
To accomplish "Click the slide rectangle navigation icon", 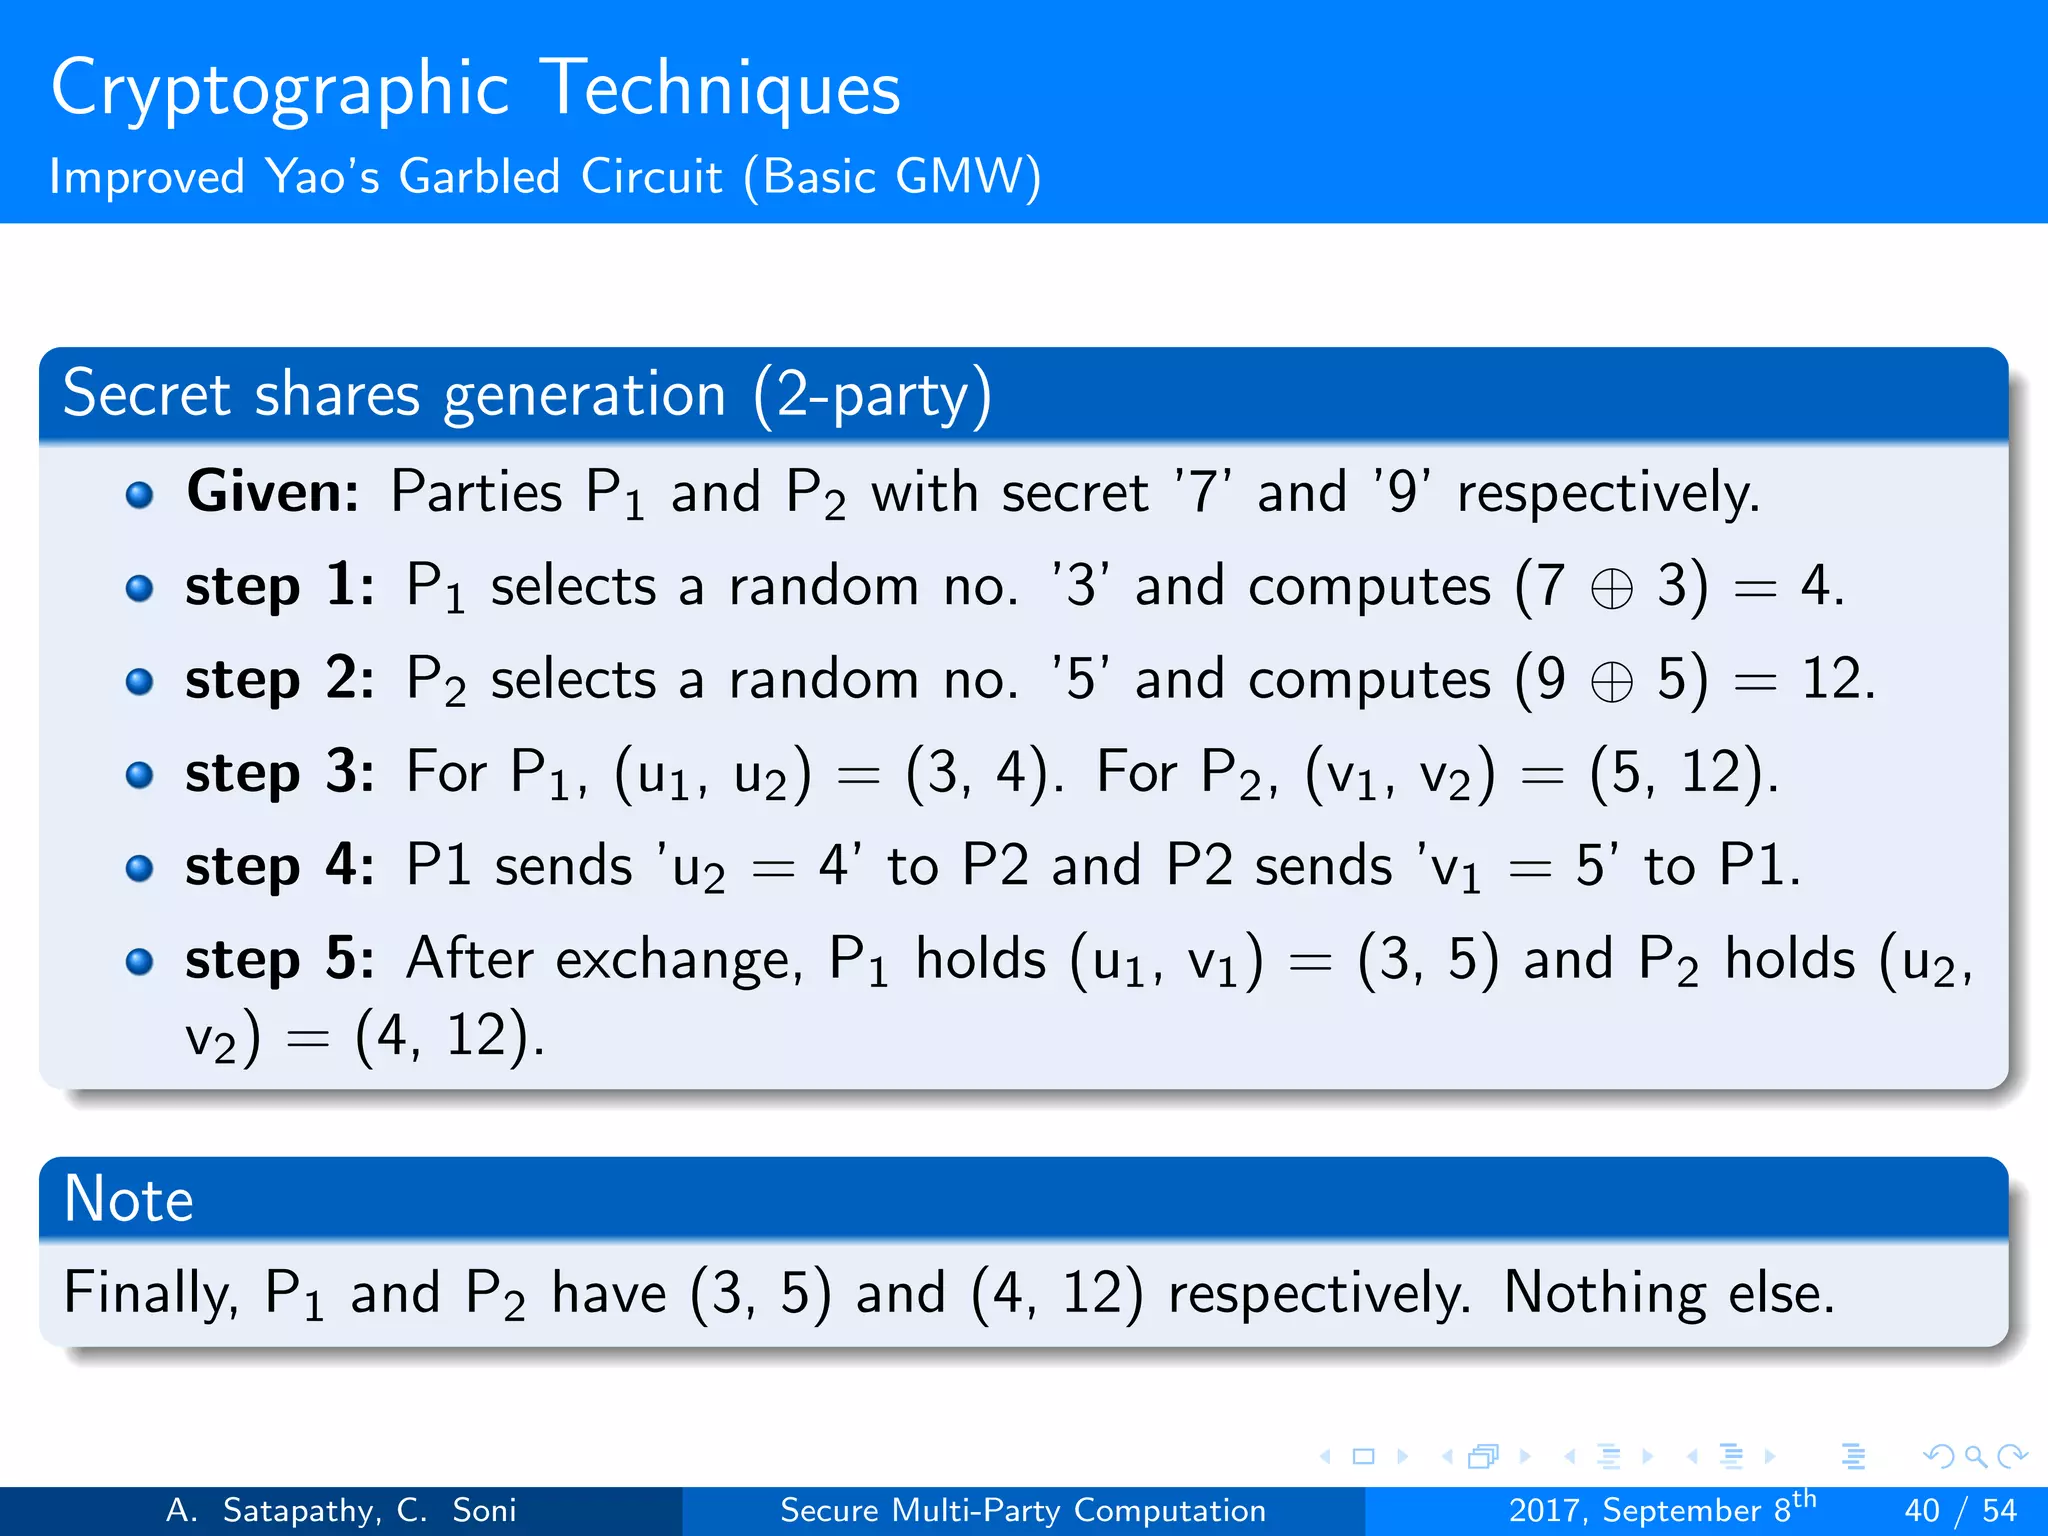I will [1363, 1457].
